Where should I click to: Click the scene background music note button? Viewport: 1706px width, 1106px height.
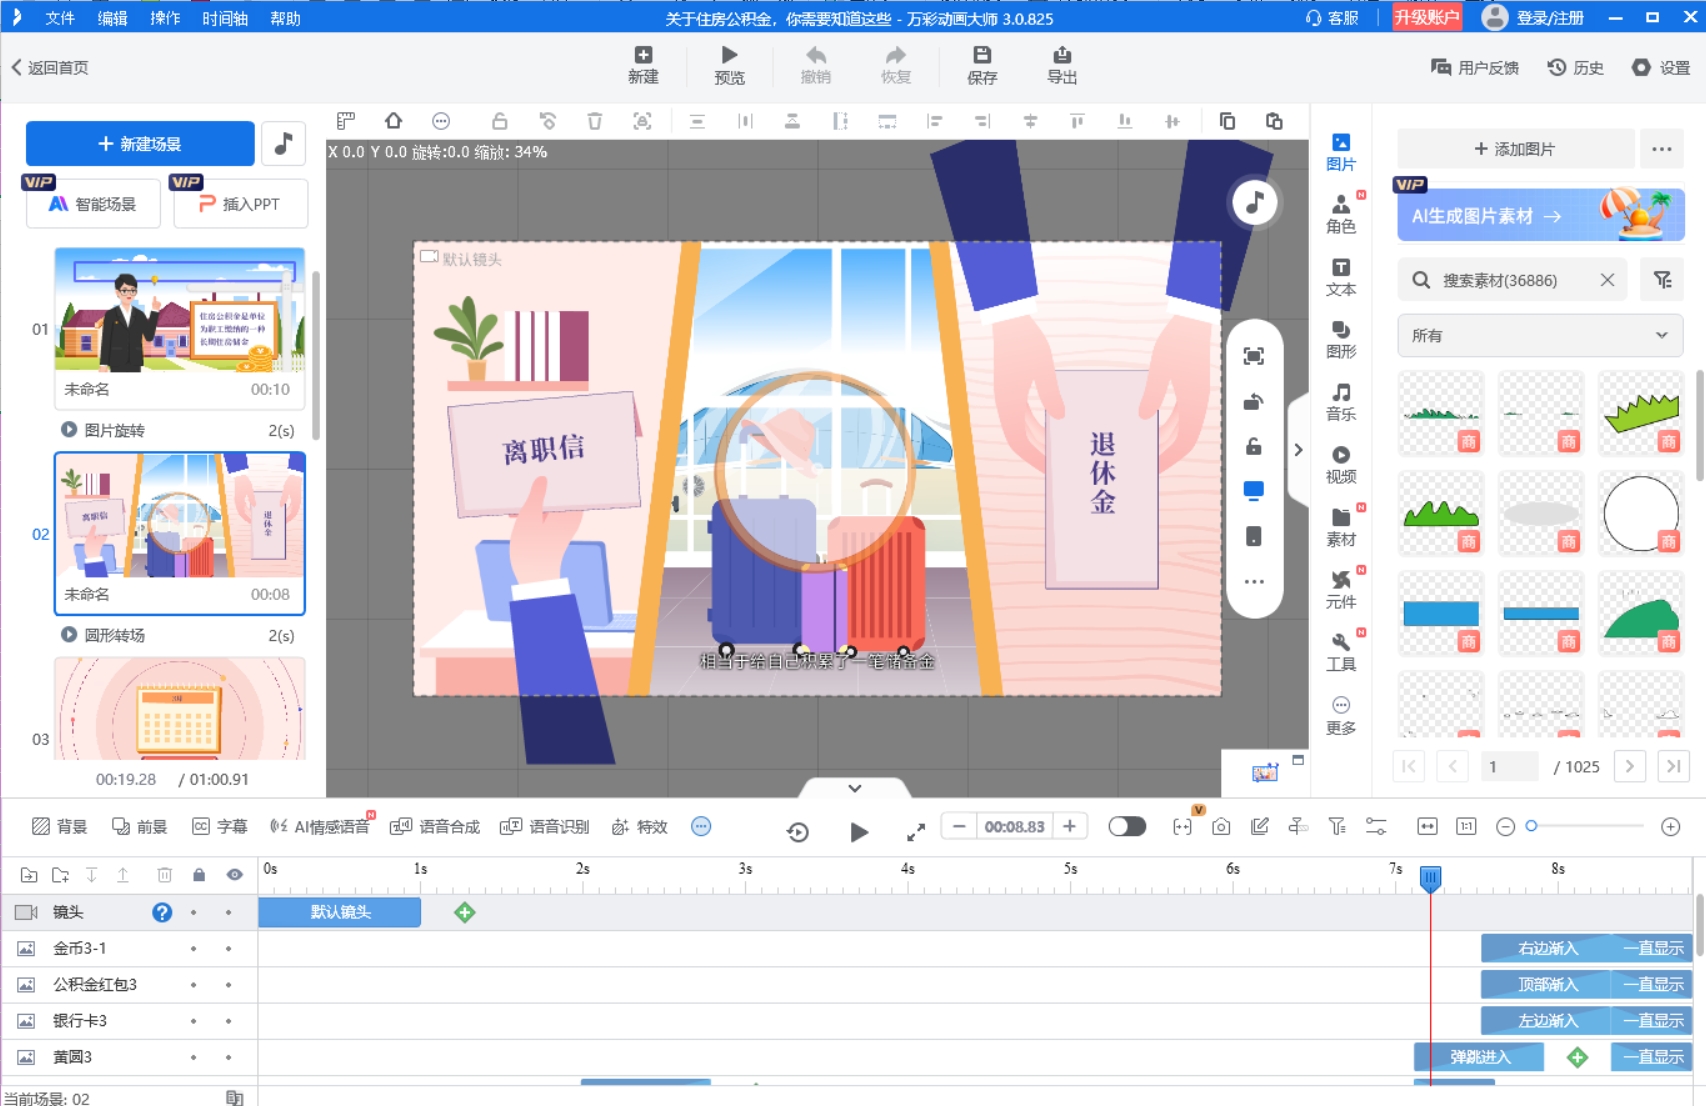pos(283,144)
